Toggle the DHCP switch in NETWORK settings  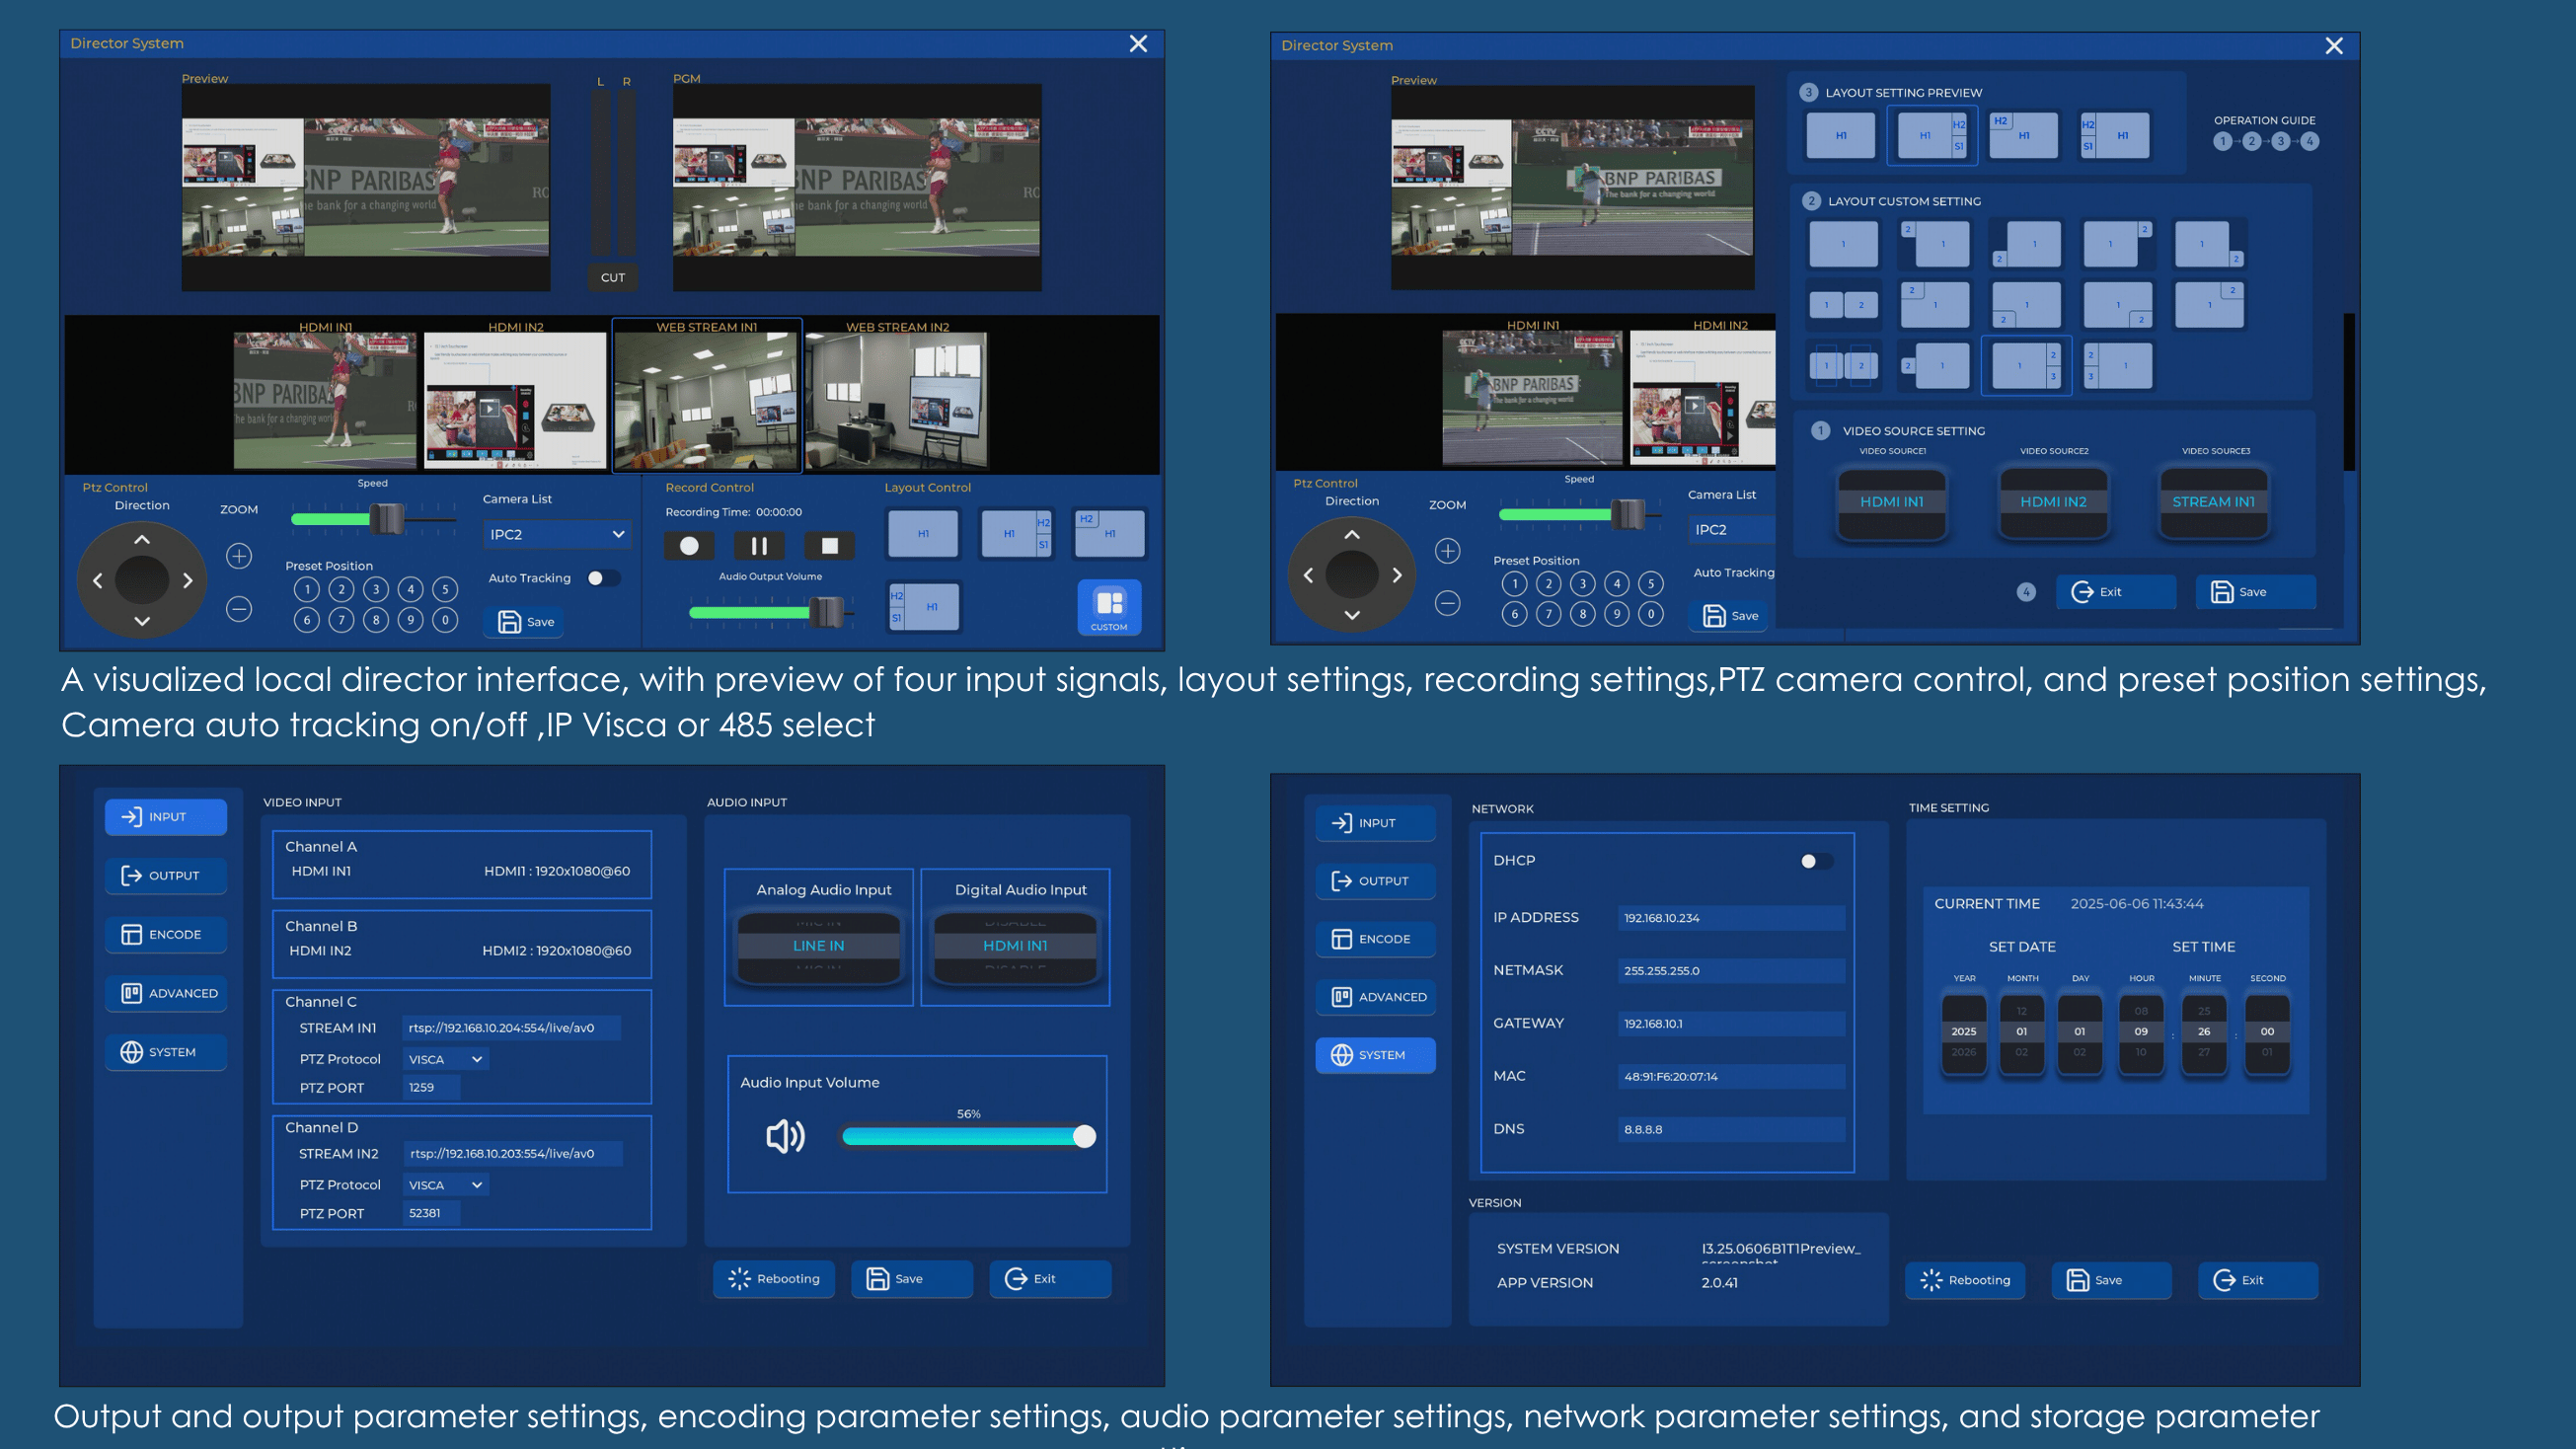tap(1816, 861)
